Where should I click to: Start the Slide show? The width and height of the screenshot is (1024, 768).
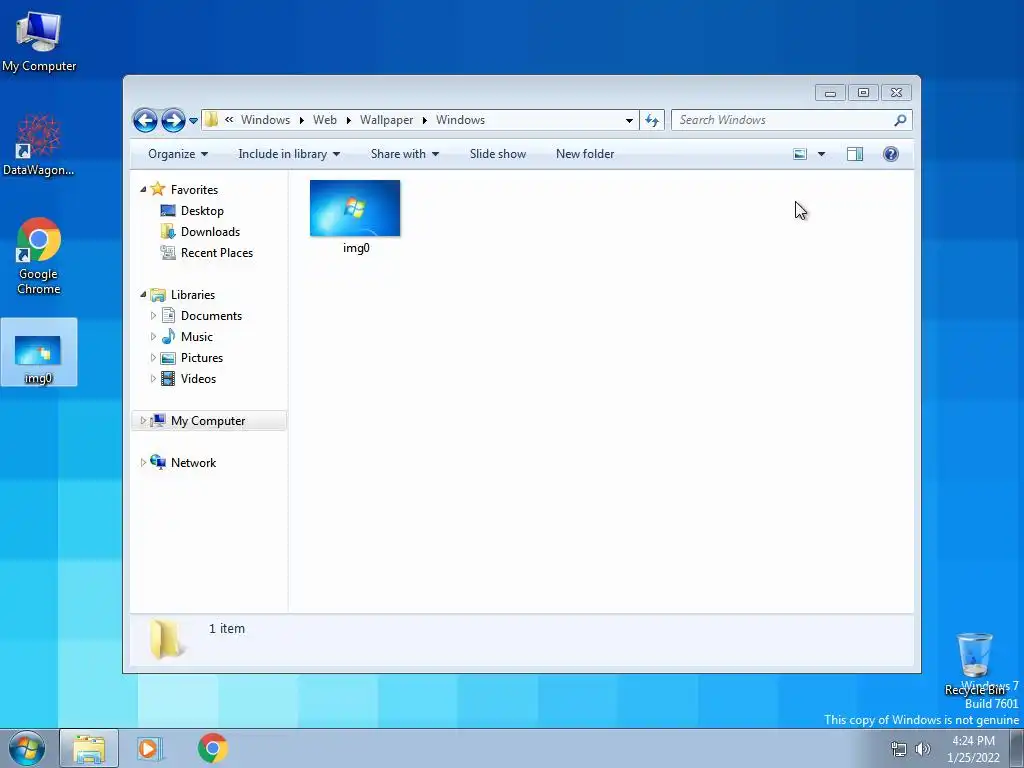pyautogui.click(x=498, y=154)
